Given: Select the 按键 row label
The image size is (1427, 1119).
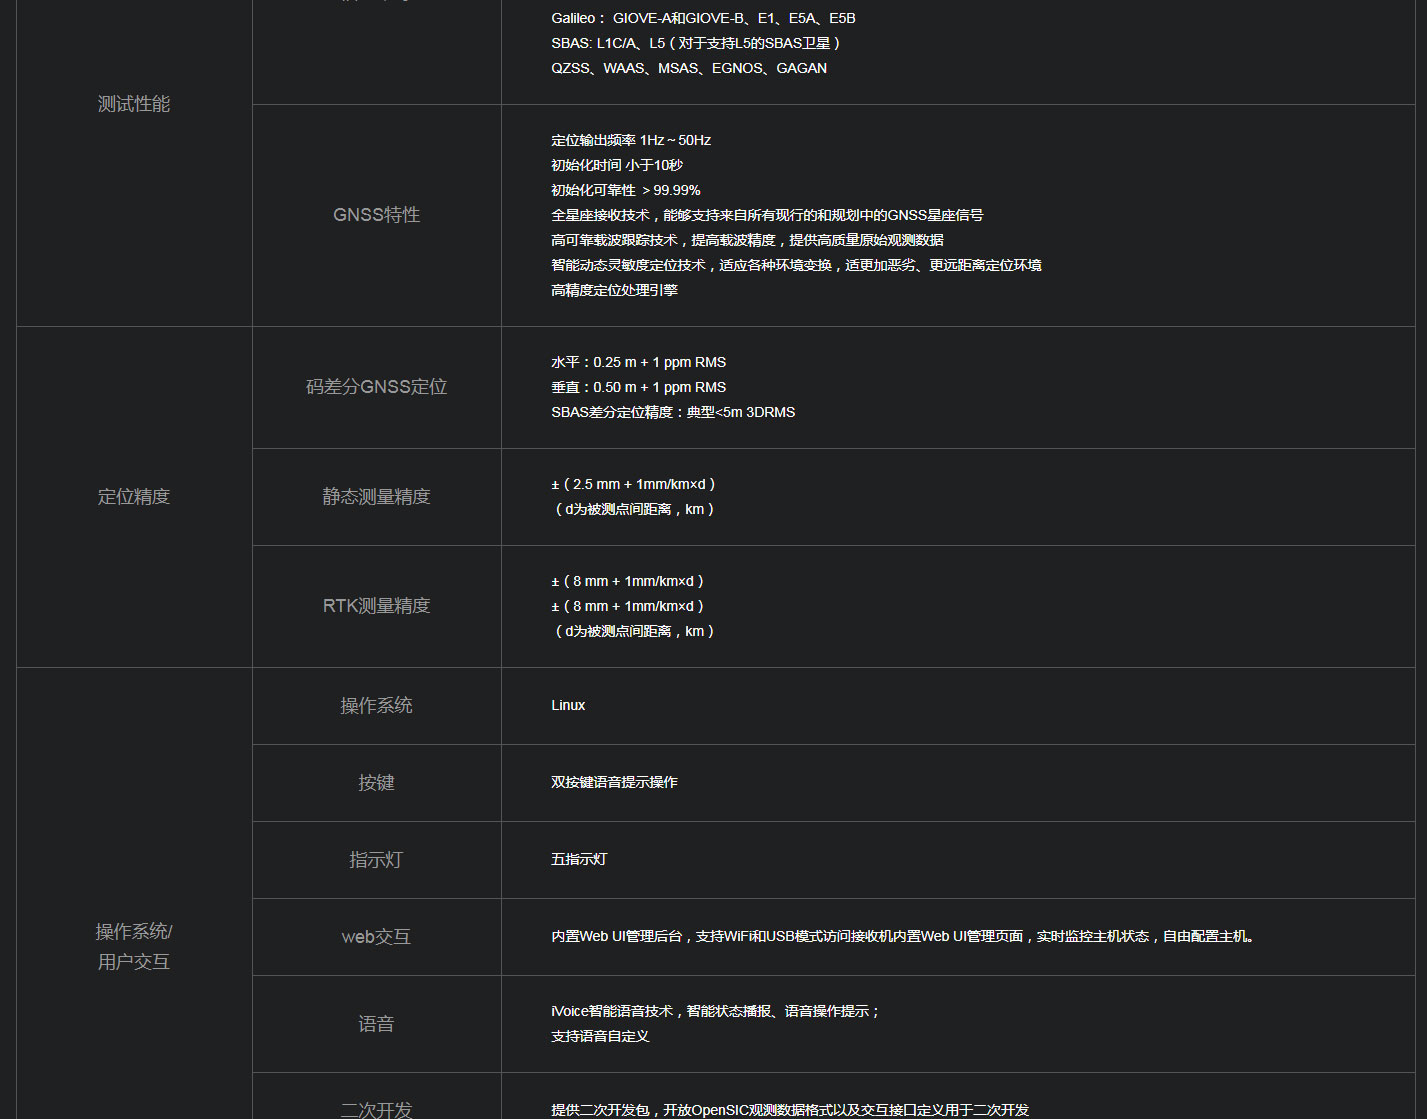Looking at the screenshot, I should [x=376, y=783].
